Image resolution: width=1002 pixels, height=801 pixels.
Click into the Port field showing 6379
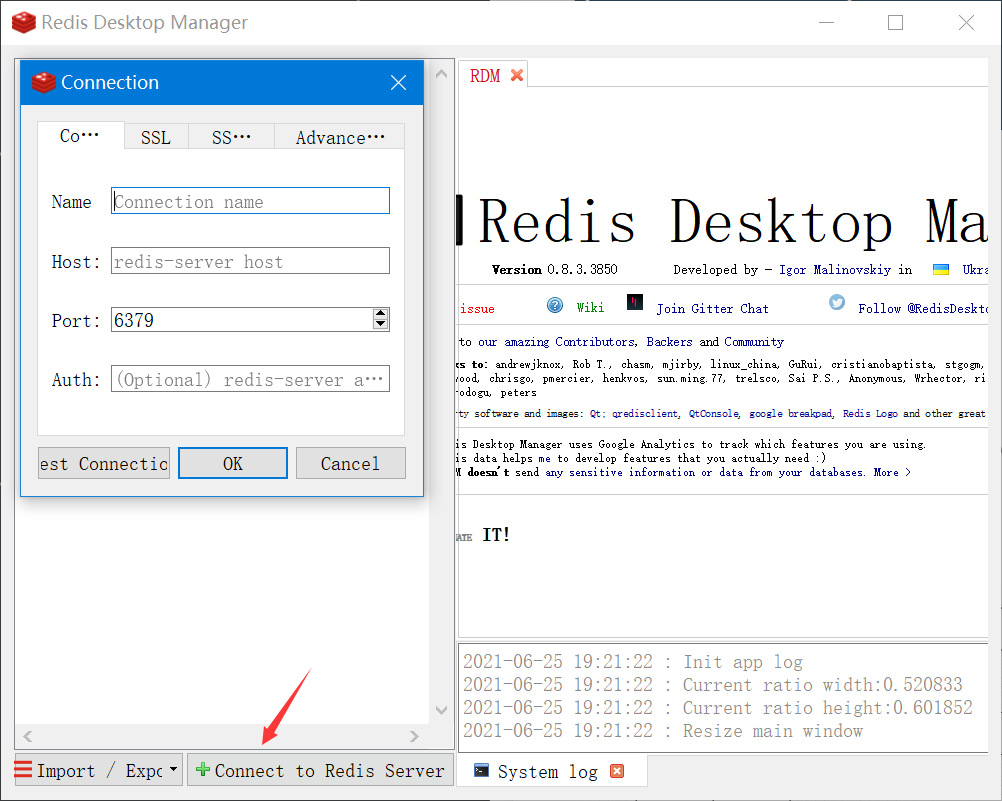click(242, 320)
